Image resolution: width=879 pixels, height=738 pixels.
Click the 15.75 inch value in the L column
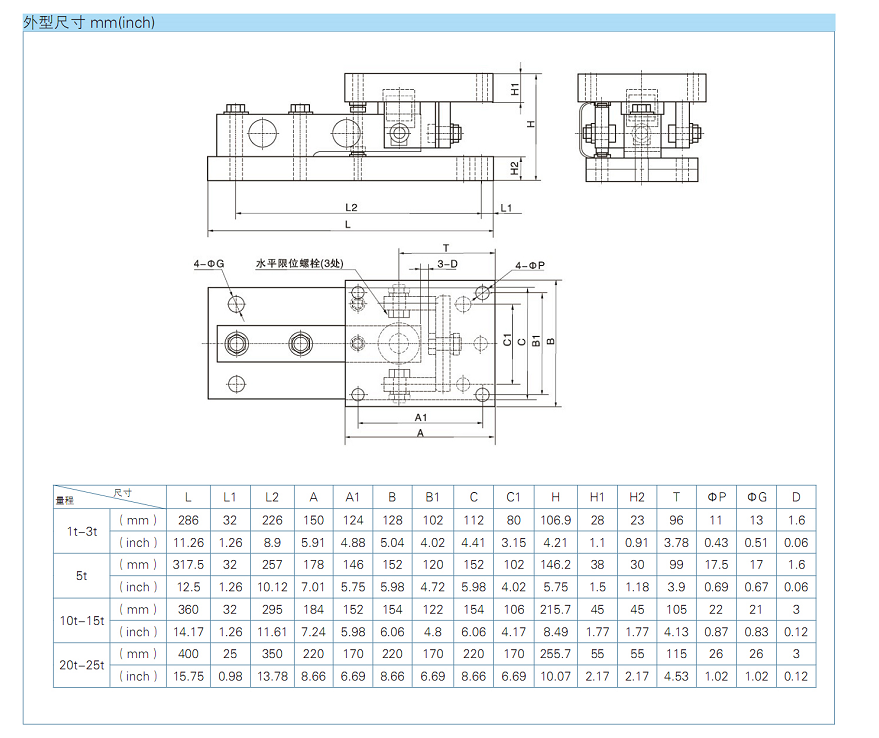click(x=189, y=677)
